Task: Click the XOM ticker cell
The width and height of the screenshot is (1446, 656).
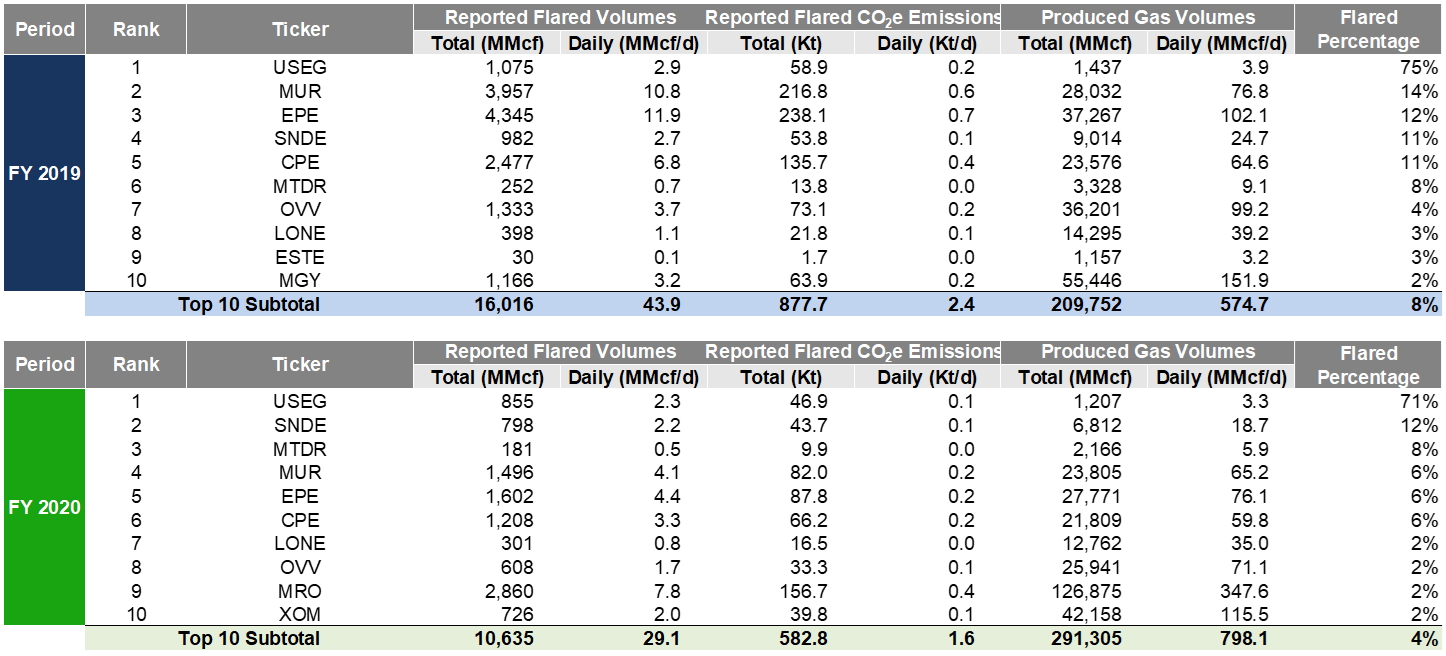Action: point(301,615)
